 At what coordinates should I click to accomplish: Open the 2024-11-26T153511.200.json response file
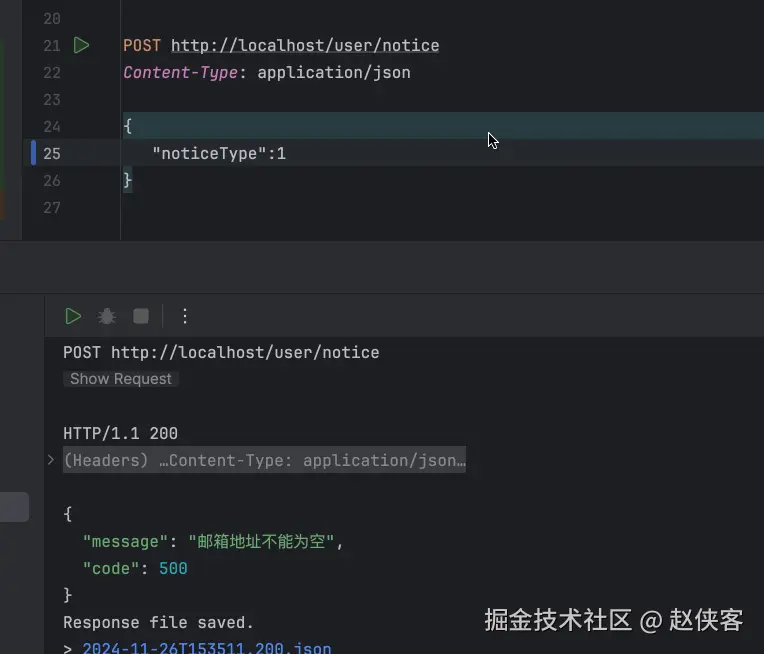[x=206, y=648]
